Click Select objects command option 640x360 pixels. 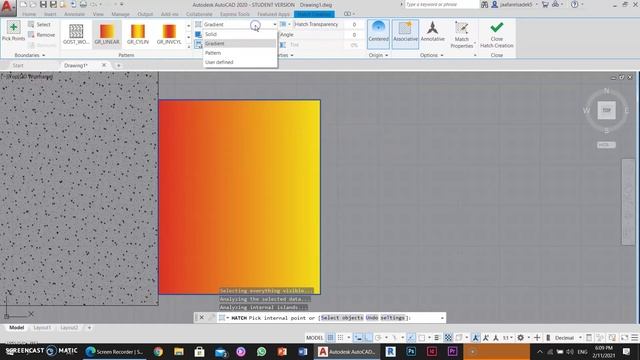tap(342, 318)
